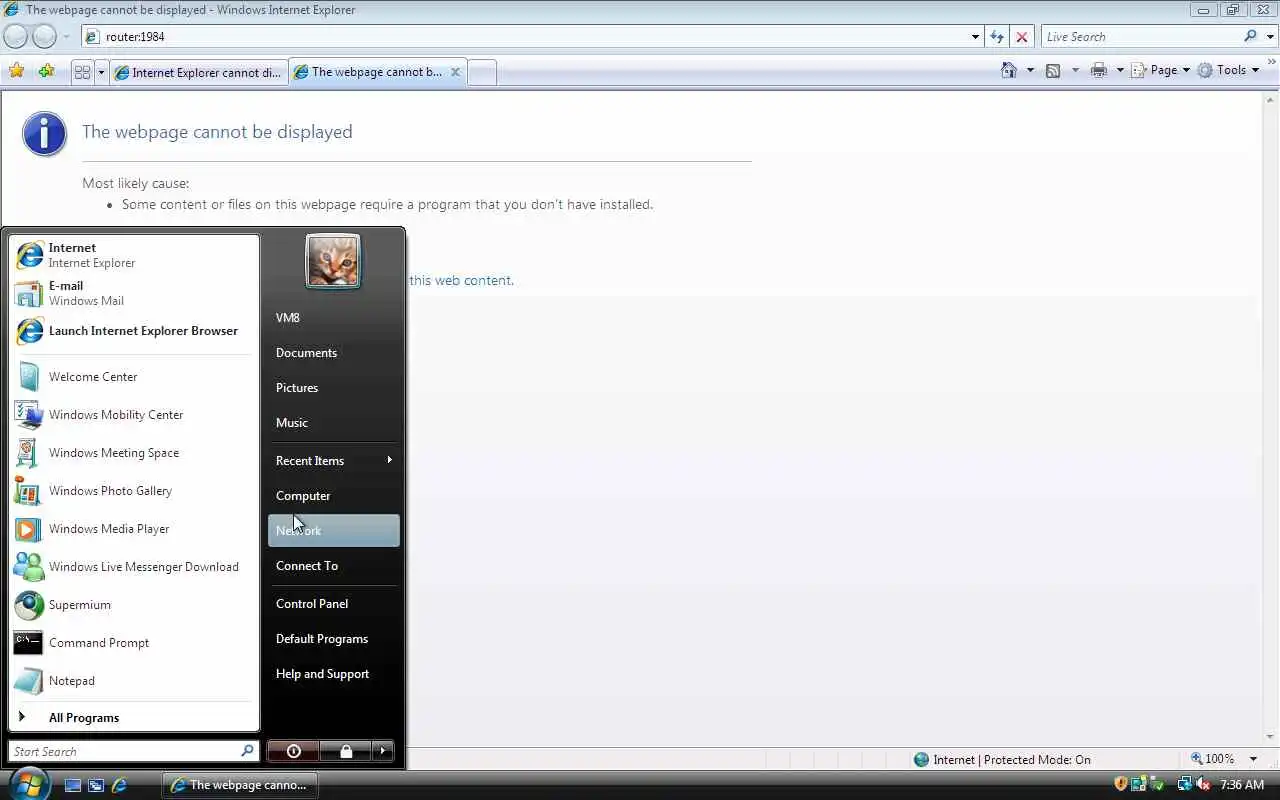
Task: Click Launch Internet Explorer Browser
Action: 134,331
